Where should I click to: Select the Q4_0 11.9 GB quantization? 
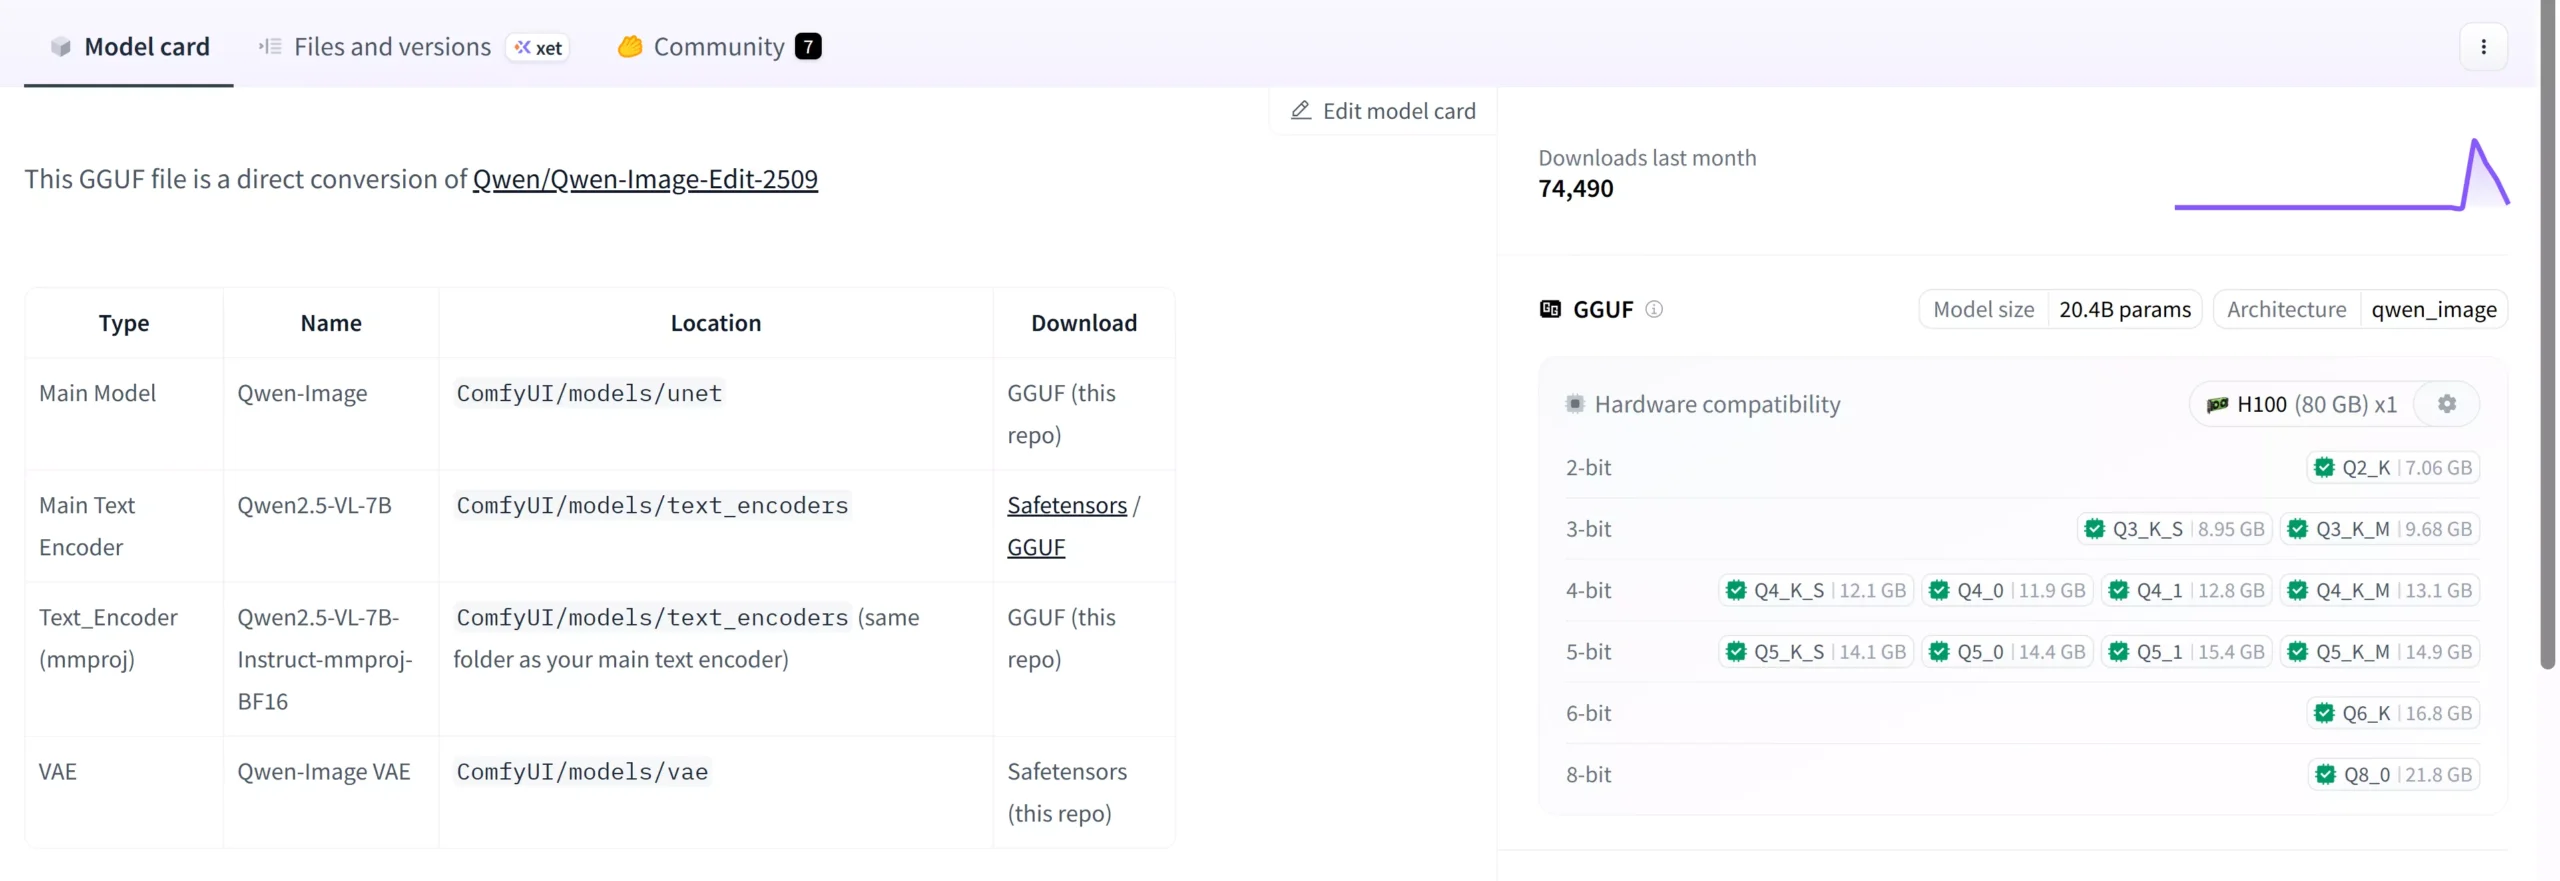[2007, 590]
